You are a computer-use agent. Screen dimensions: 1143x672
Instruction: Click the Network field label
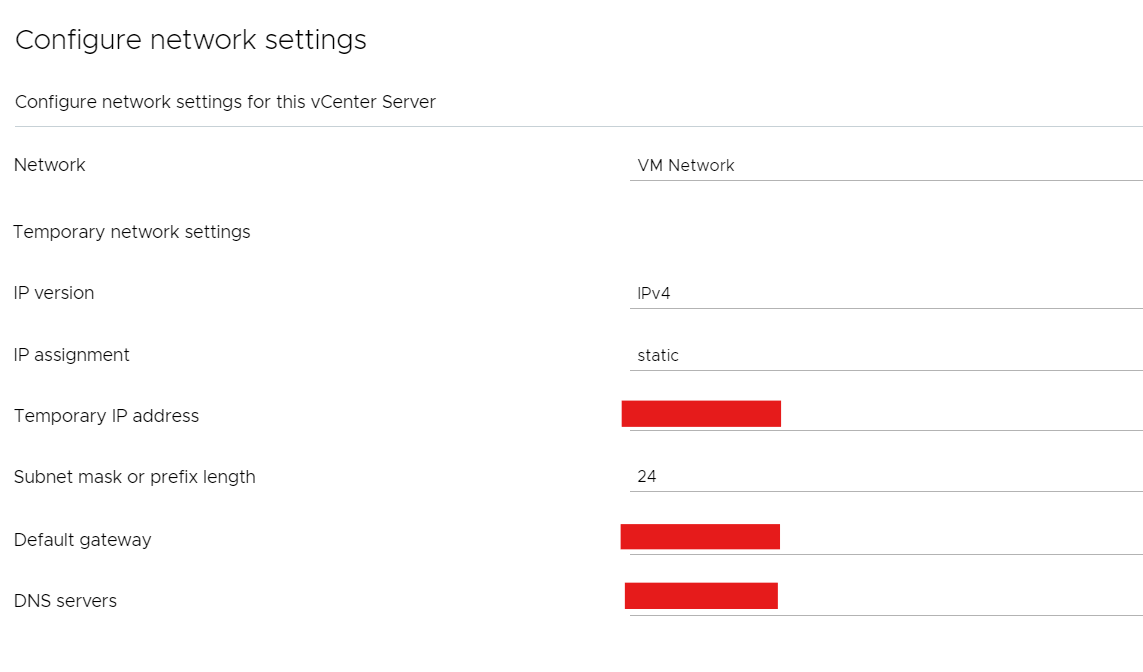(x=50, y=165)
